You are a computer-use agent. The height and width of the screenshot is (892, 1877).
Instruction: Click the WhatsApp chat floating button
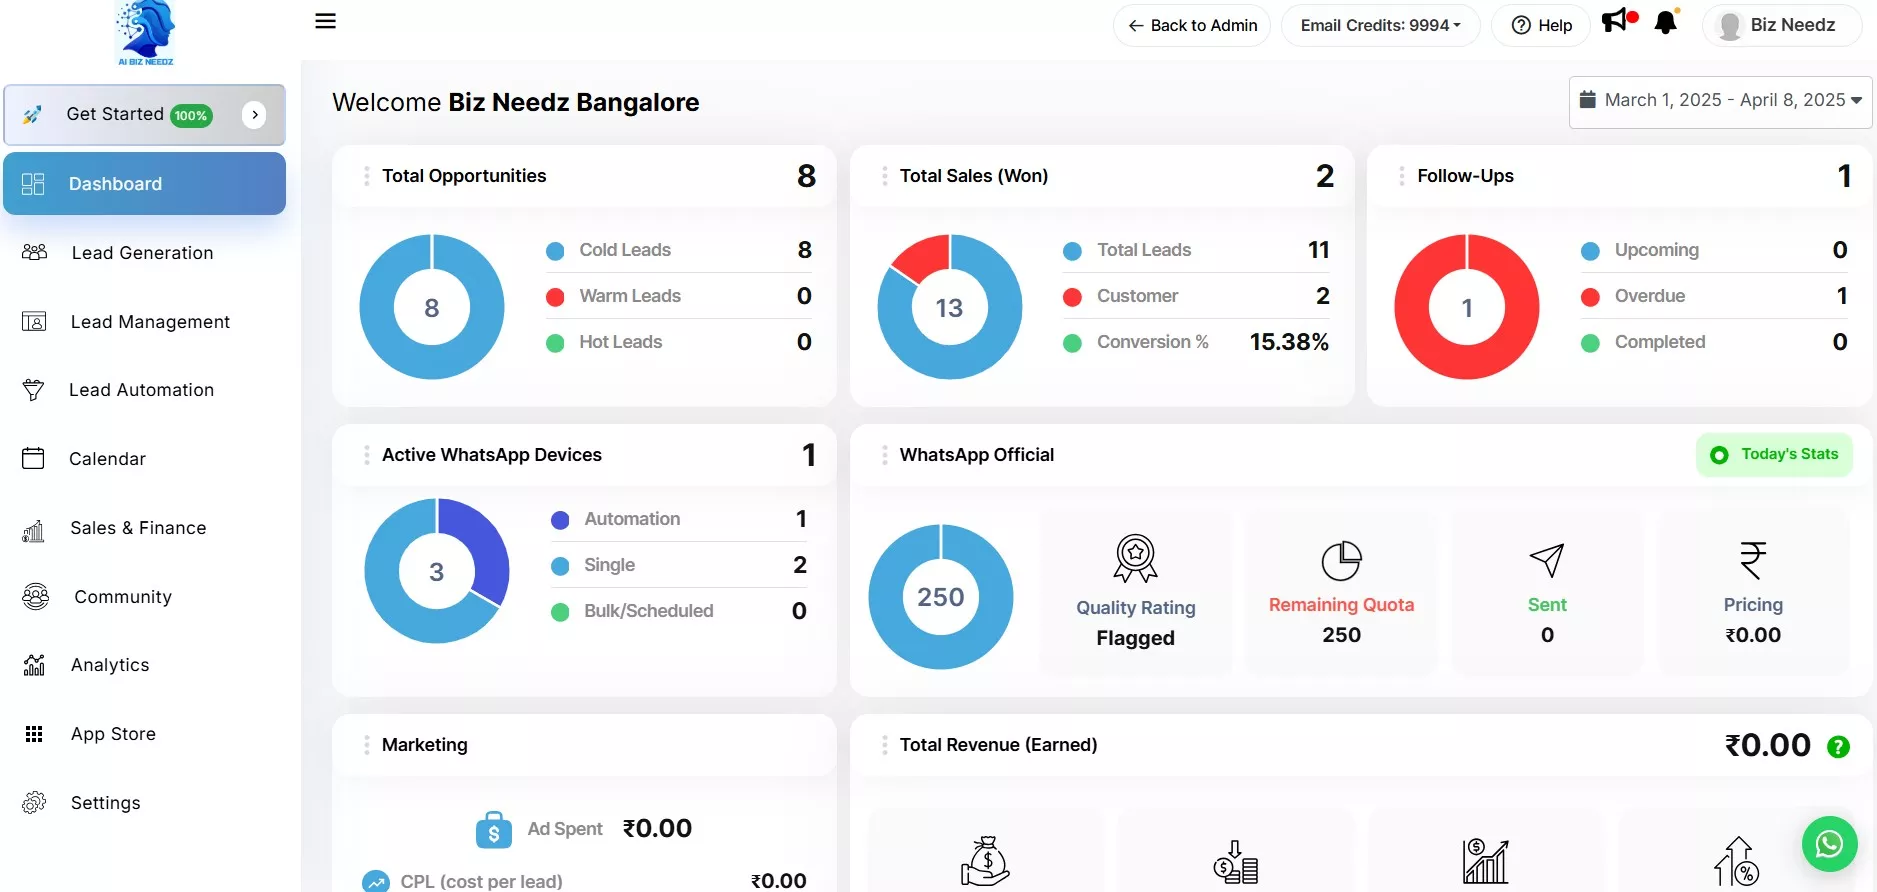(1829, 844)
